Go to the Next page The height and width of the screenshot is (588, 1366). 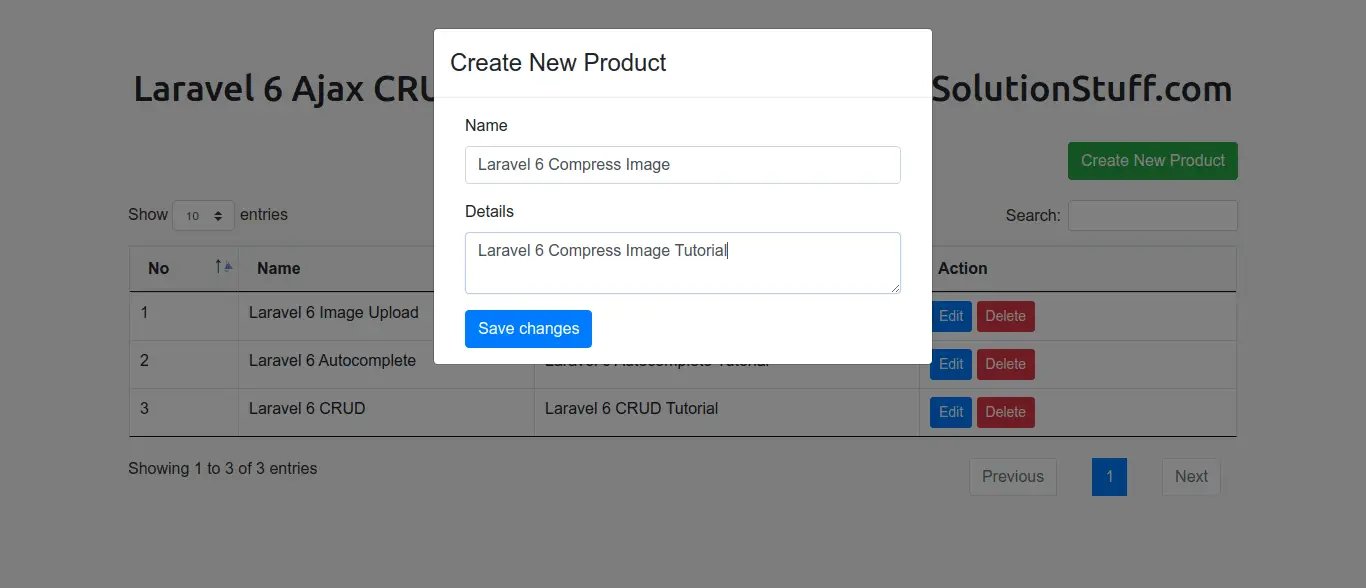(1191, 477)
